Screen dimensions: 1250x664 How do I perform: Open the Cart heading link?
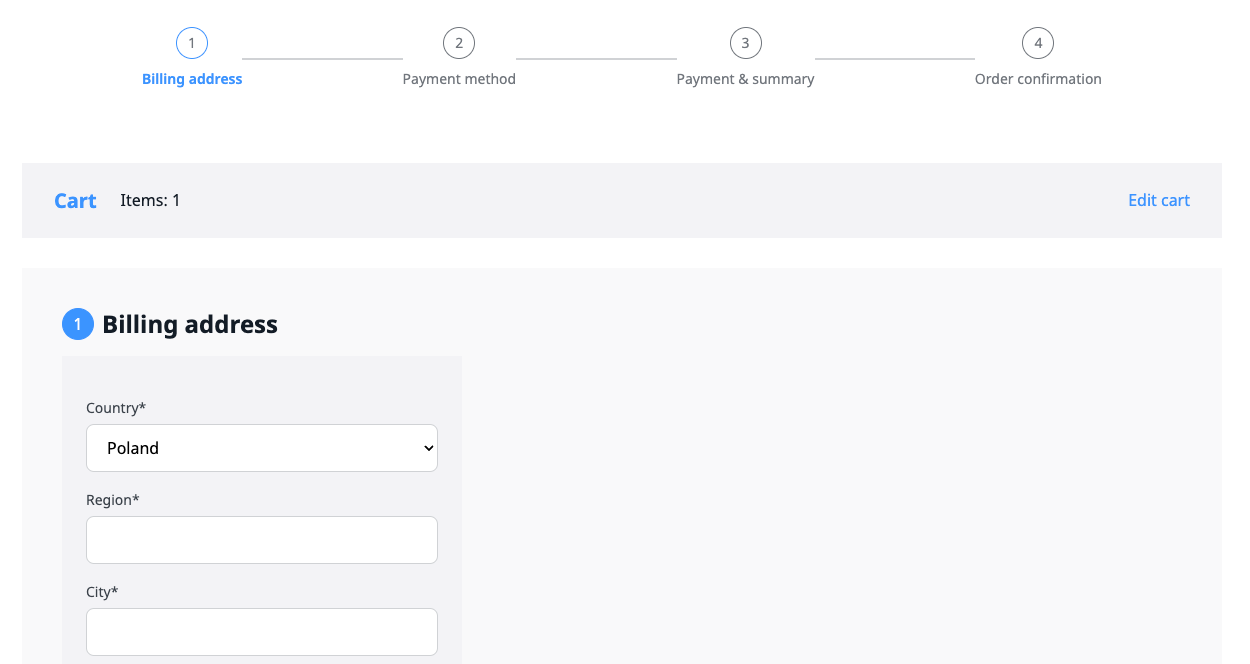(75, 201)
